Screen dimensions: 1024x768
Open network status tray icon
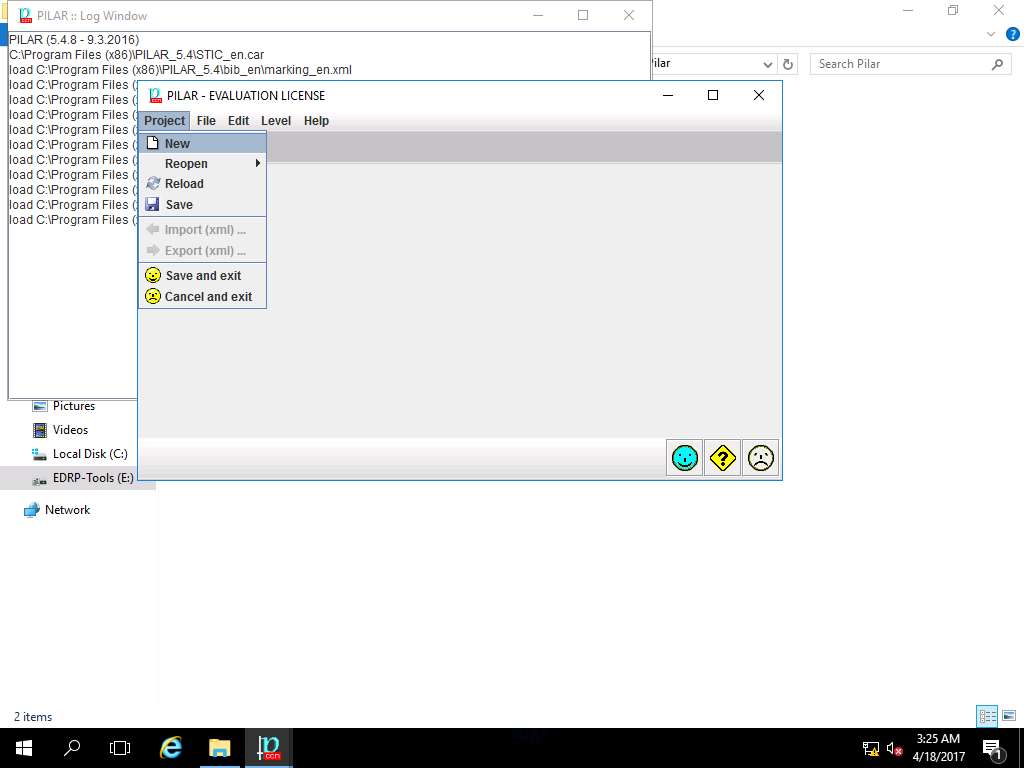[871, 748]
